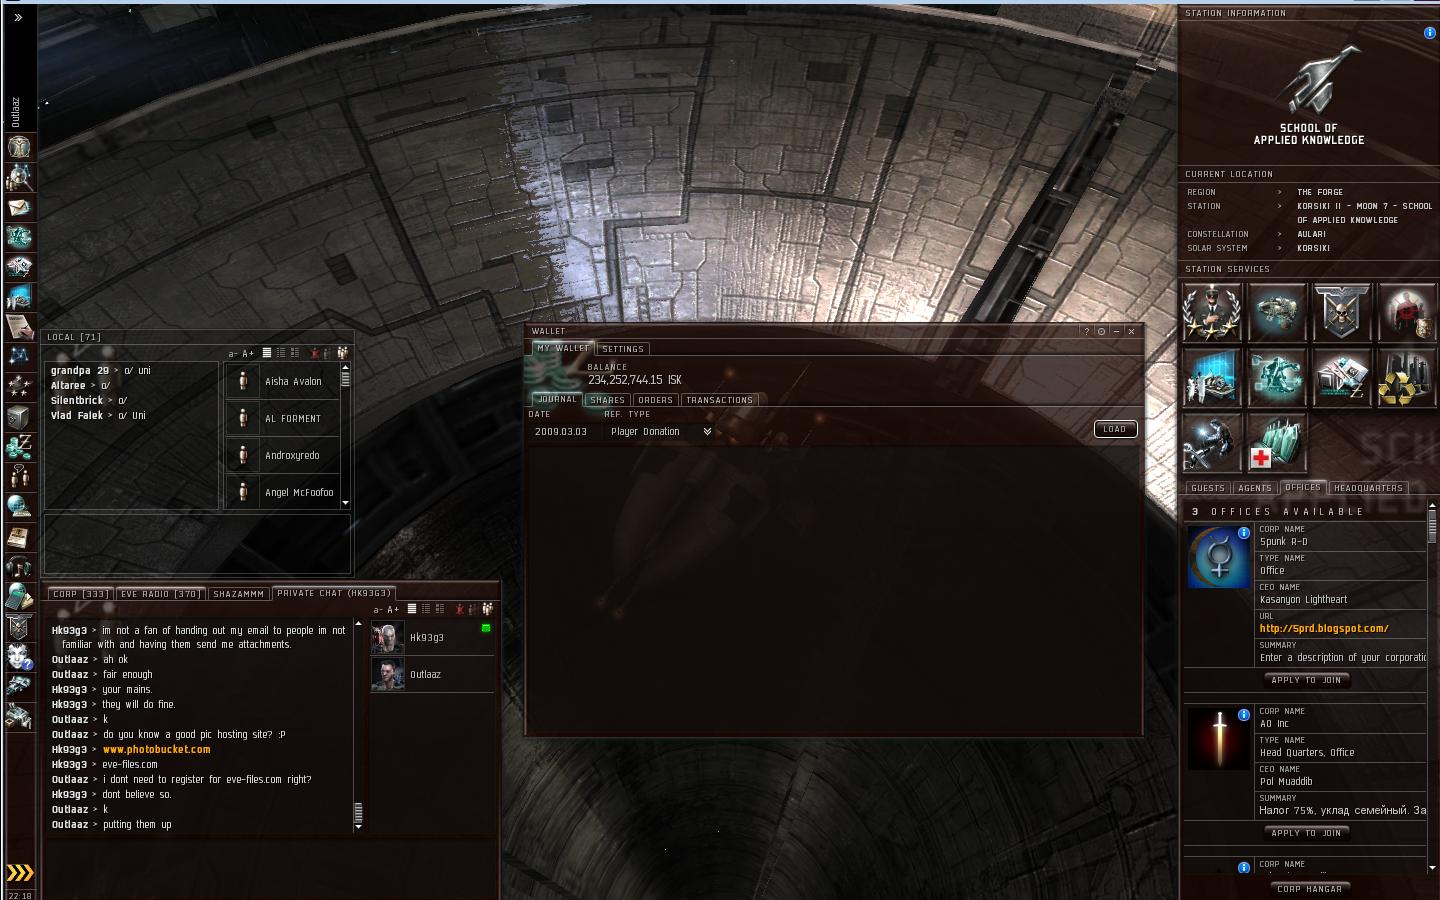Switch to the EVE Radio chat tab
The image size is (1440, 900).
tap(161, 594)
